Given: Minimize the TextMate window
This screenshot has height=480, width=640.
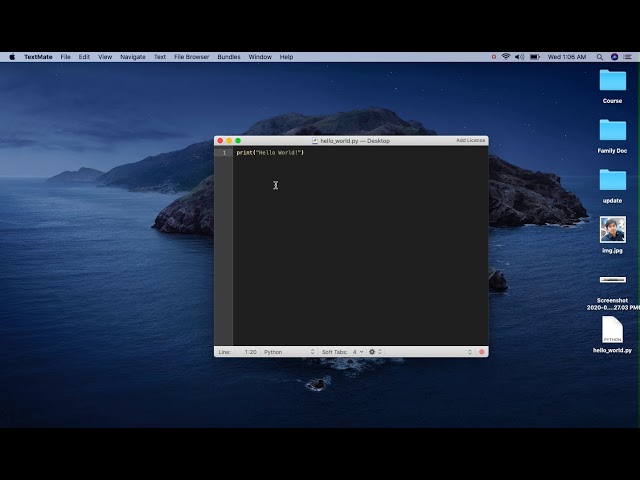Looking at the screenshot, I should 229,141.
